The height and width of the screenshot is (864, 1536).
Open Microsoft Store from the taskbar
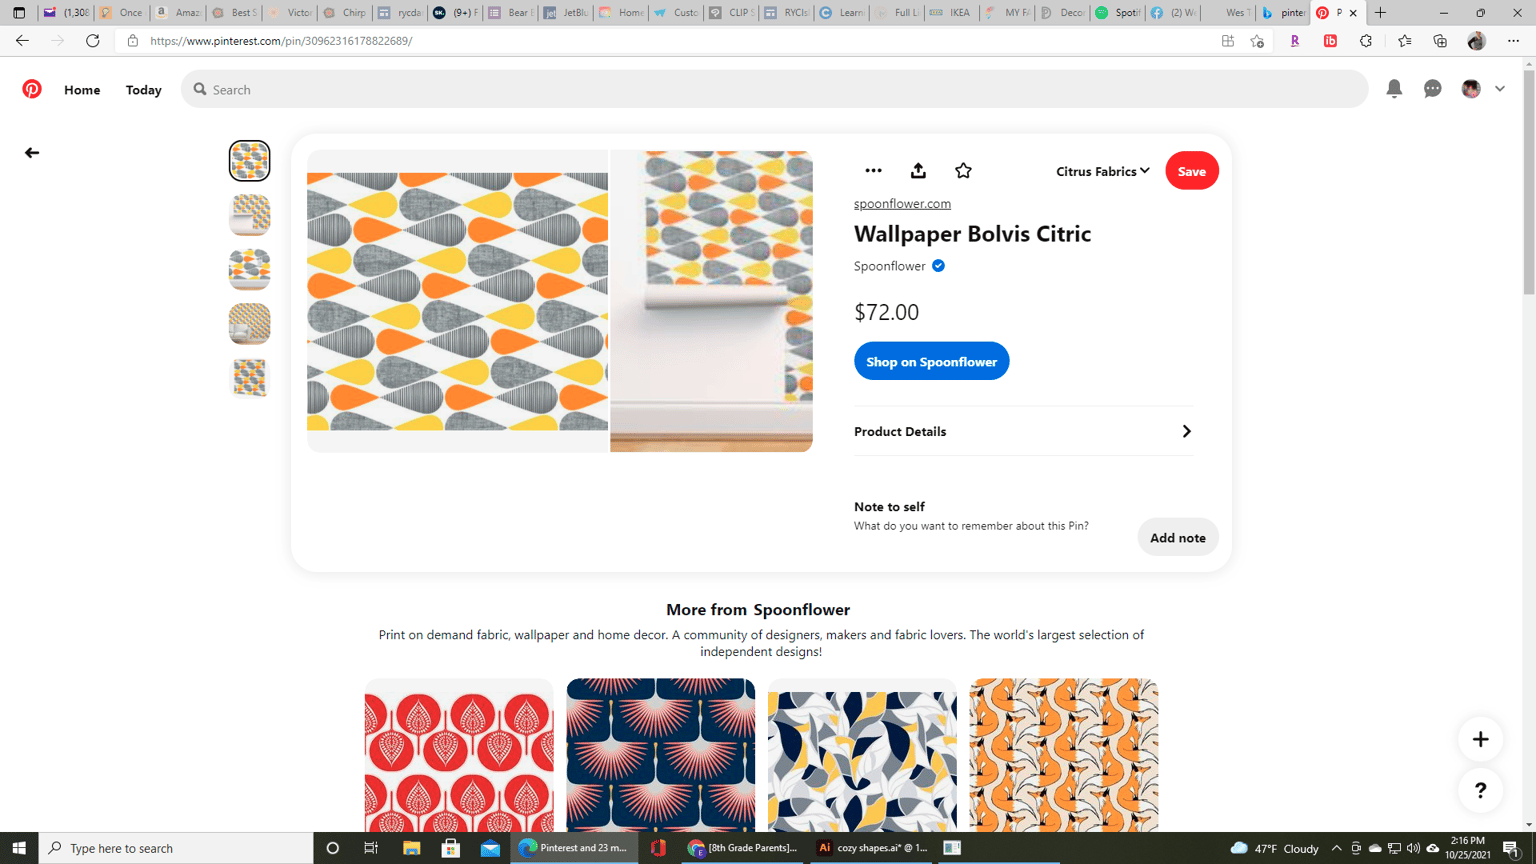[451, 848]
